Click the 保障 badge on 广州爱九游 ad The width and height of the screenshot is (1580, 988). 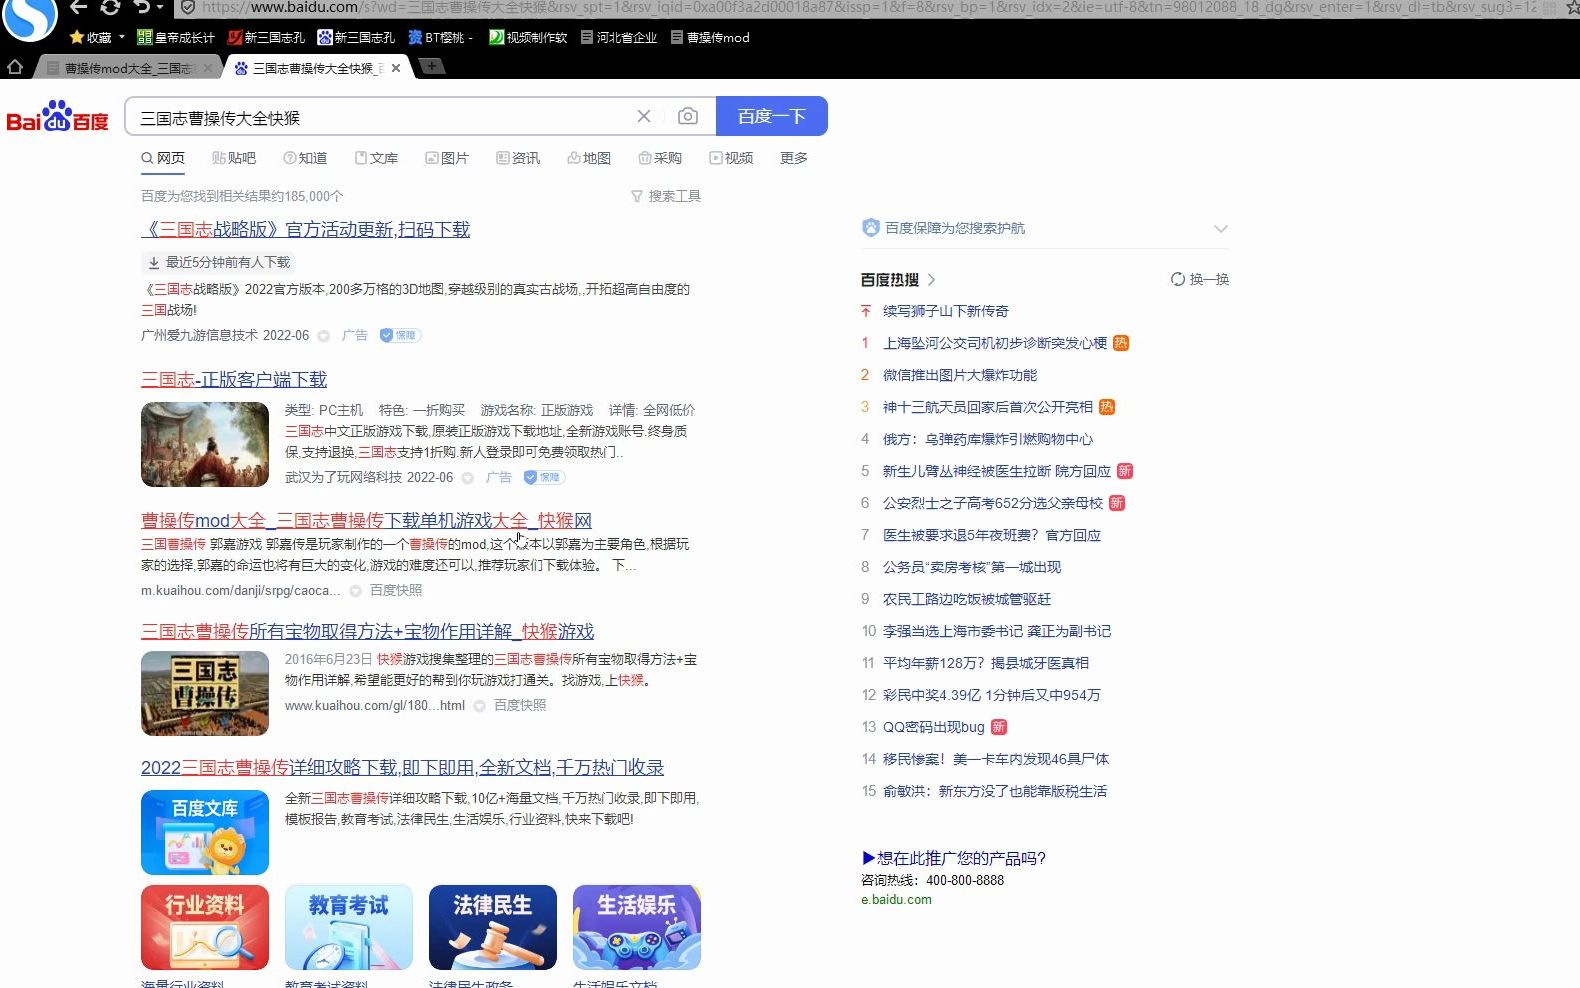tap(400, 335)
